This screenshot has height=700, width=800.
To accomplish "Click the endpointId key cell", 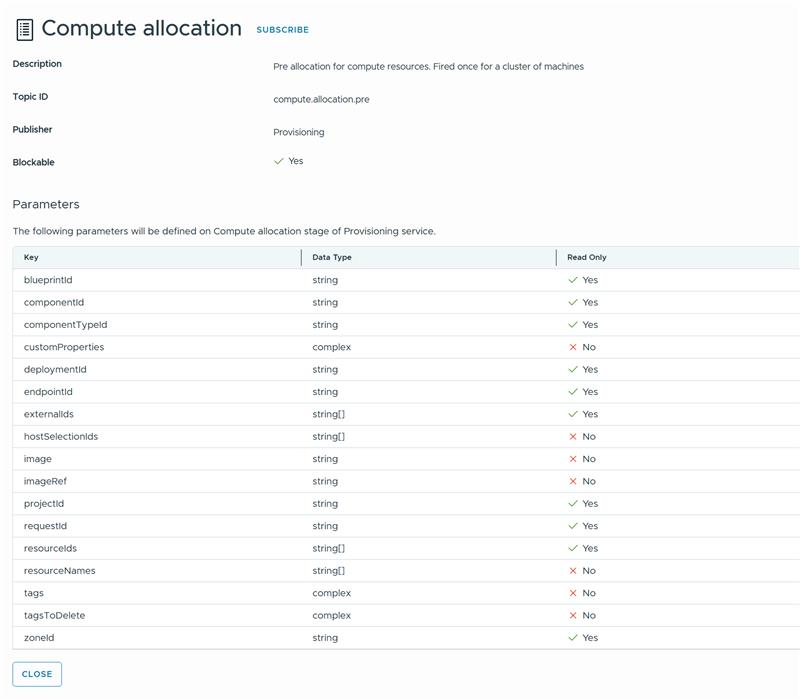I will [48, 392].
